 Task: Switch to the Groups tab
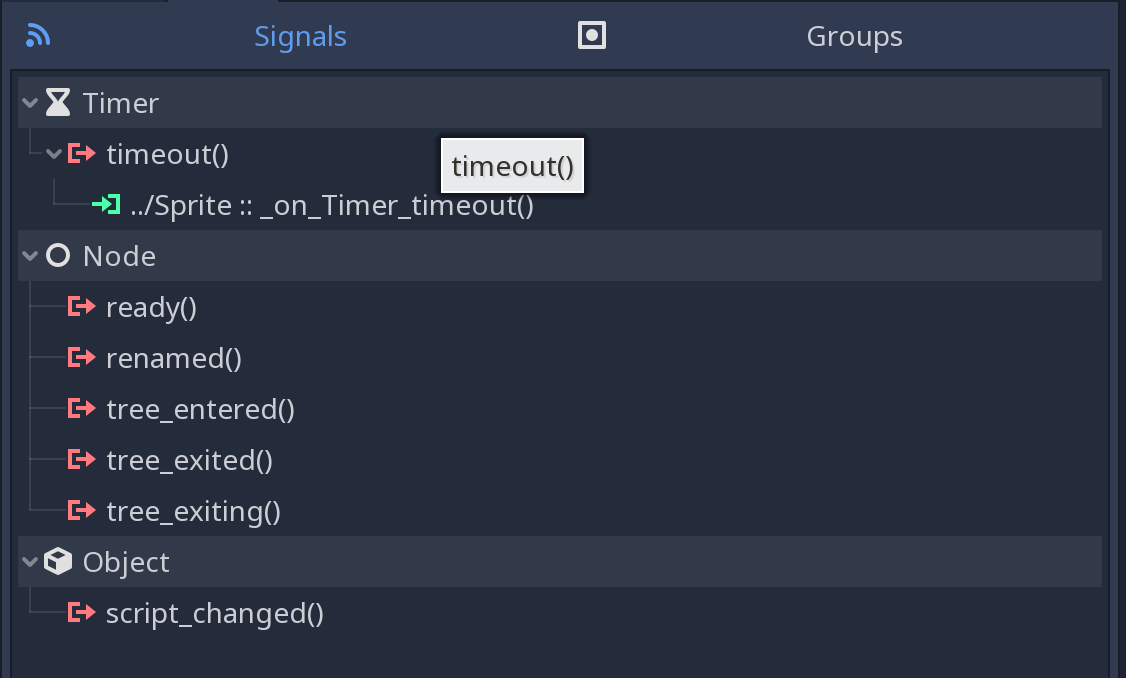point(854,37)
